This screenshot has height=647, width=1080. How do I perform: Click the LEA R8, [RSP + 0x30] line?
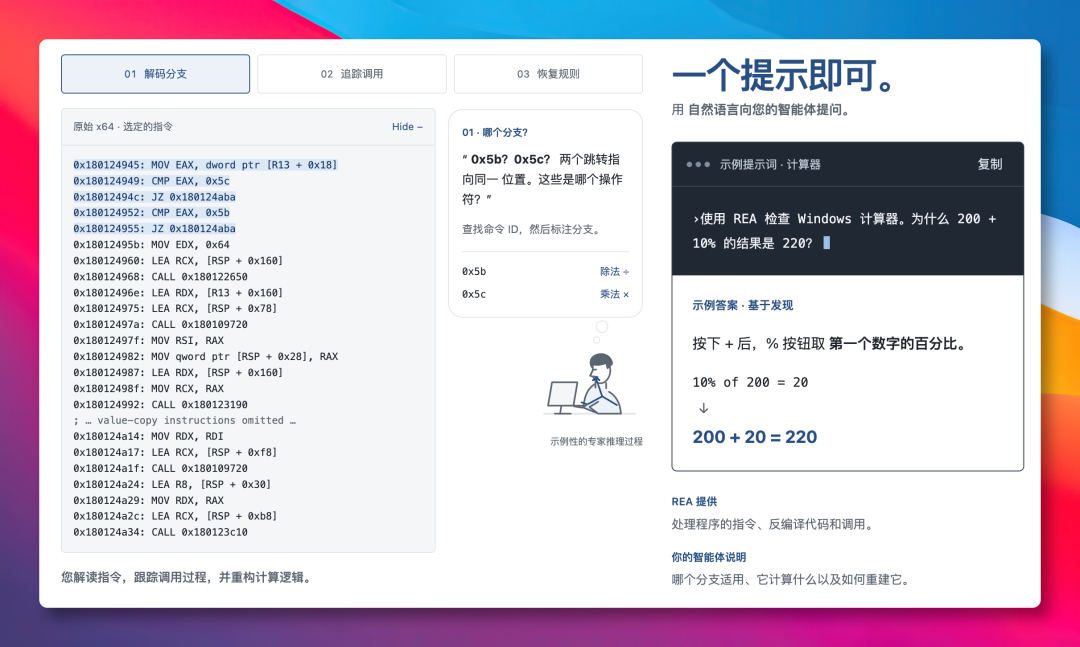(x=172, y=484)
